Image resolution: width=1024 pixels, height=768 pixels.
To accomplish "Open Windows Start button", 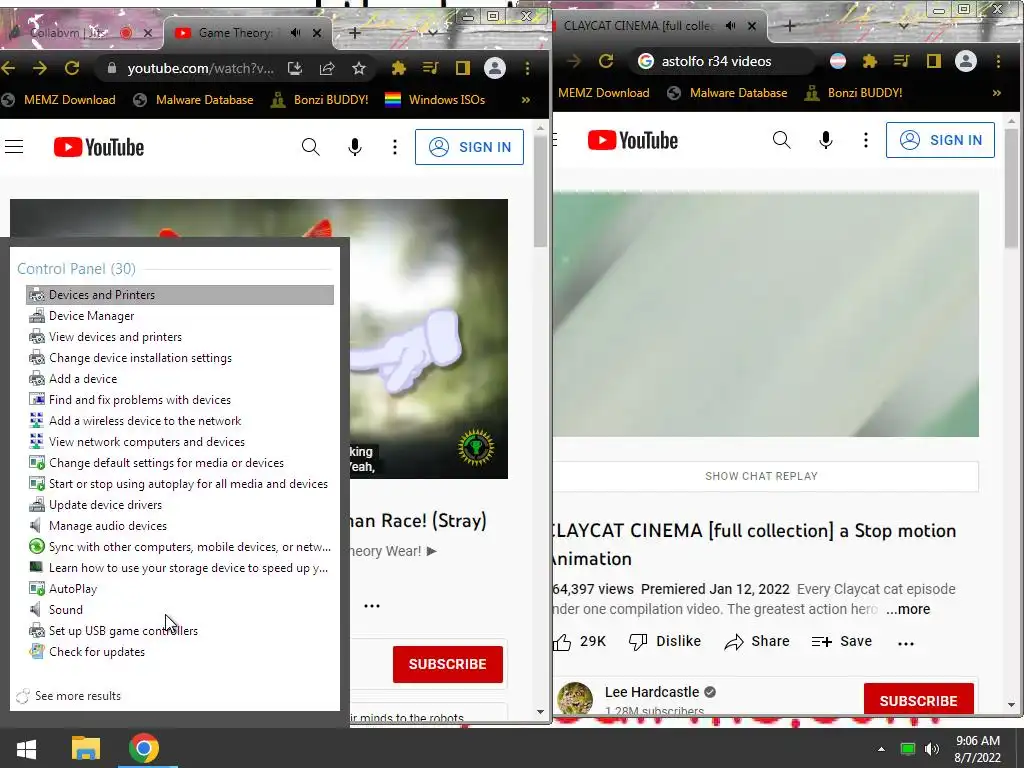I will 26,748.
